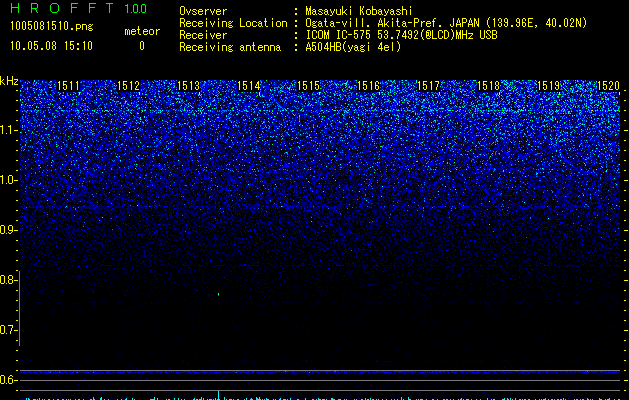
Task: Click the meteor count value 0
Action: pyautogui.click(x=142, y=46)
